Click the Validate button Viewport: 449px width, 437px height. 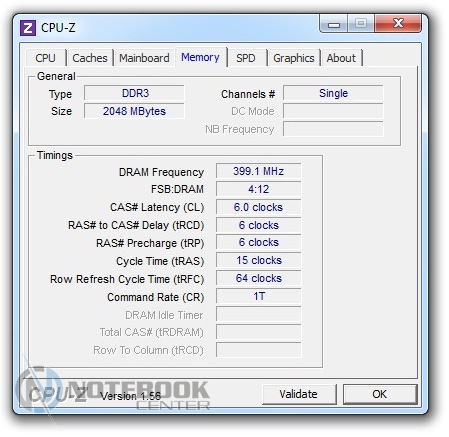point(299,394)
